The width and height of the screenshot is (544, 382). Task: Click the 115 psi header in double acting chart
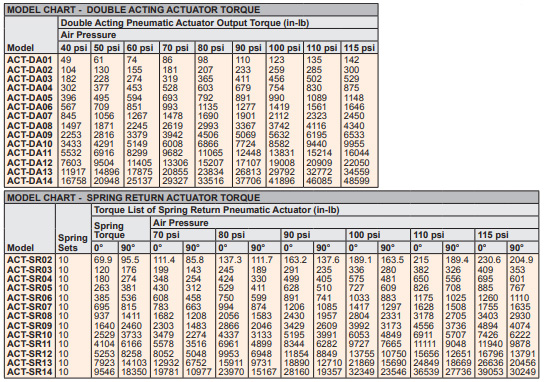point(359,48)
